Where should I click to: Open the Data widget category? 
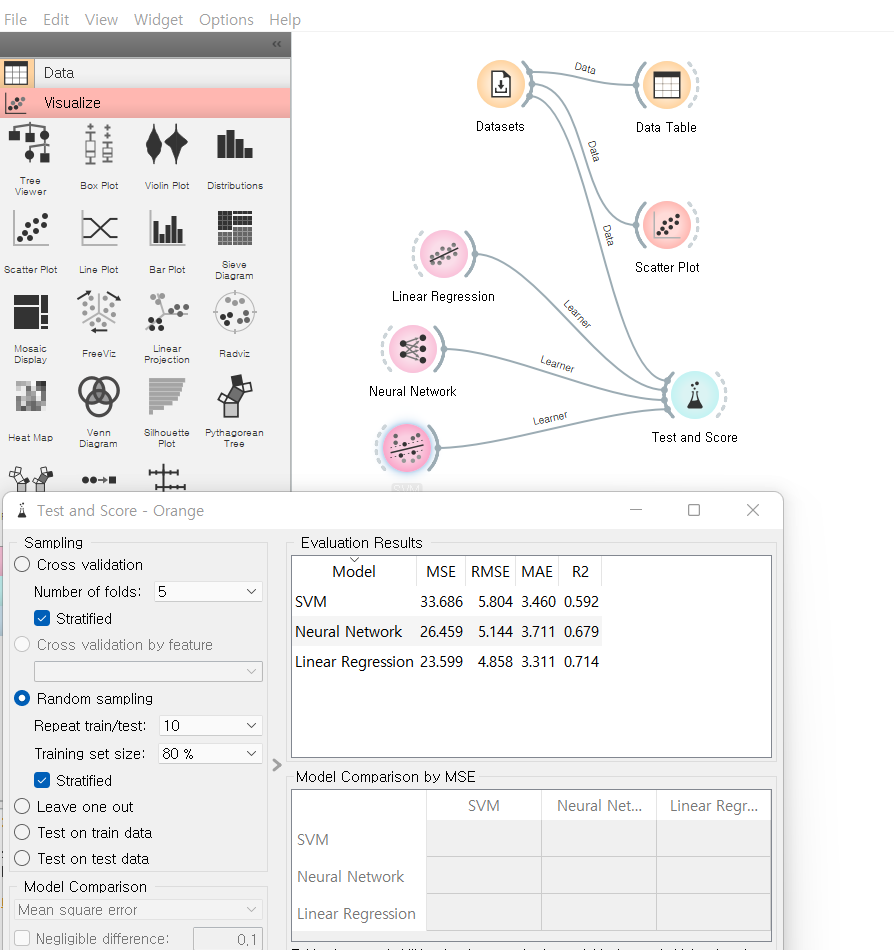point(58,73)
